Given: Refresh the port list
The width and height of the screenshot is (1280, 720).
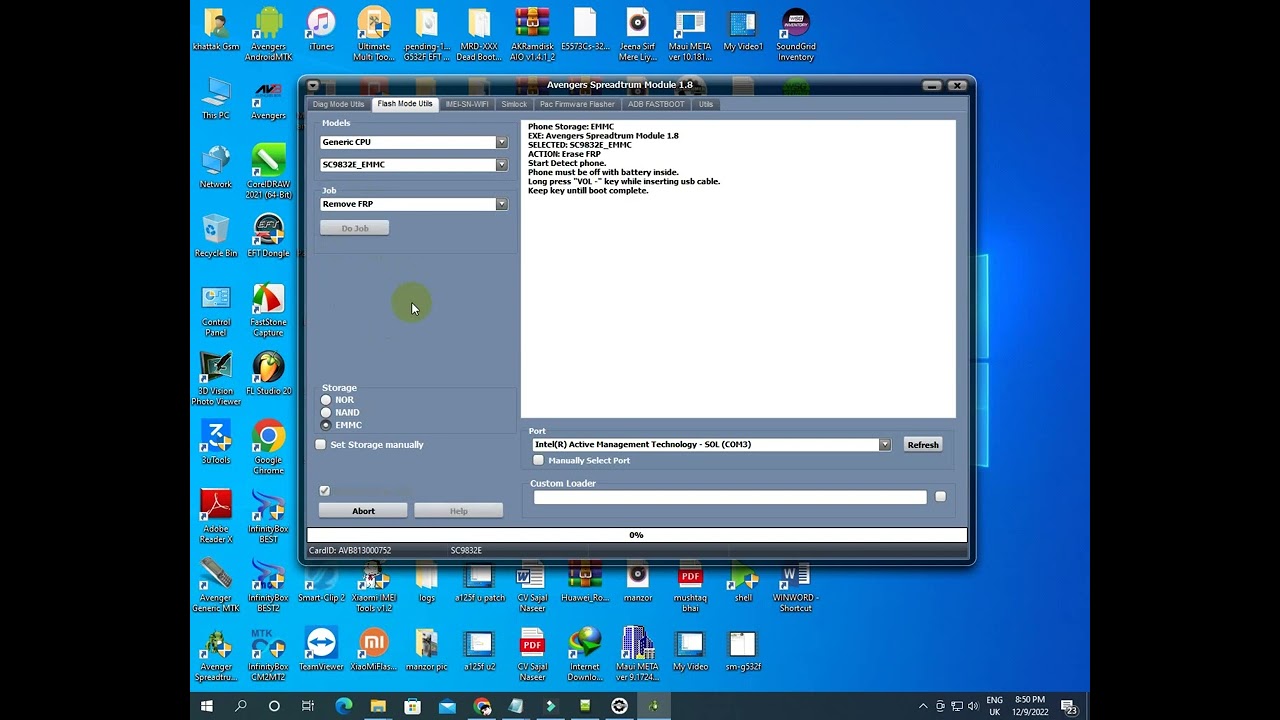Looking at the screenshot, I should 923,444.
